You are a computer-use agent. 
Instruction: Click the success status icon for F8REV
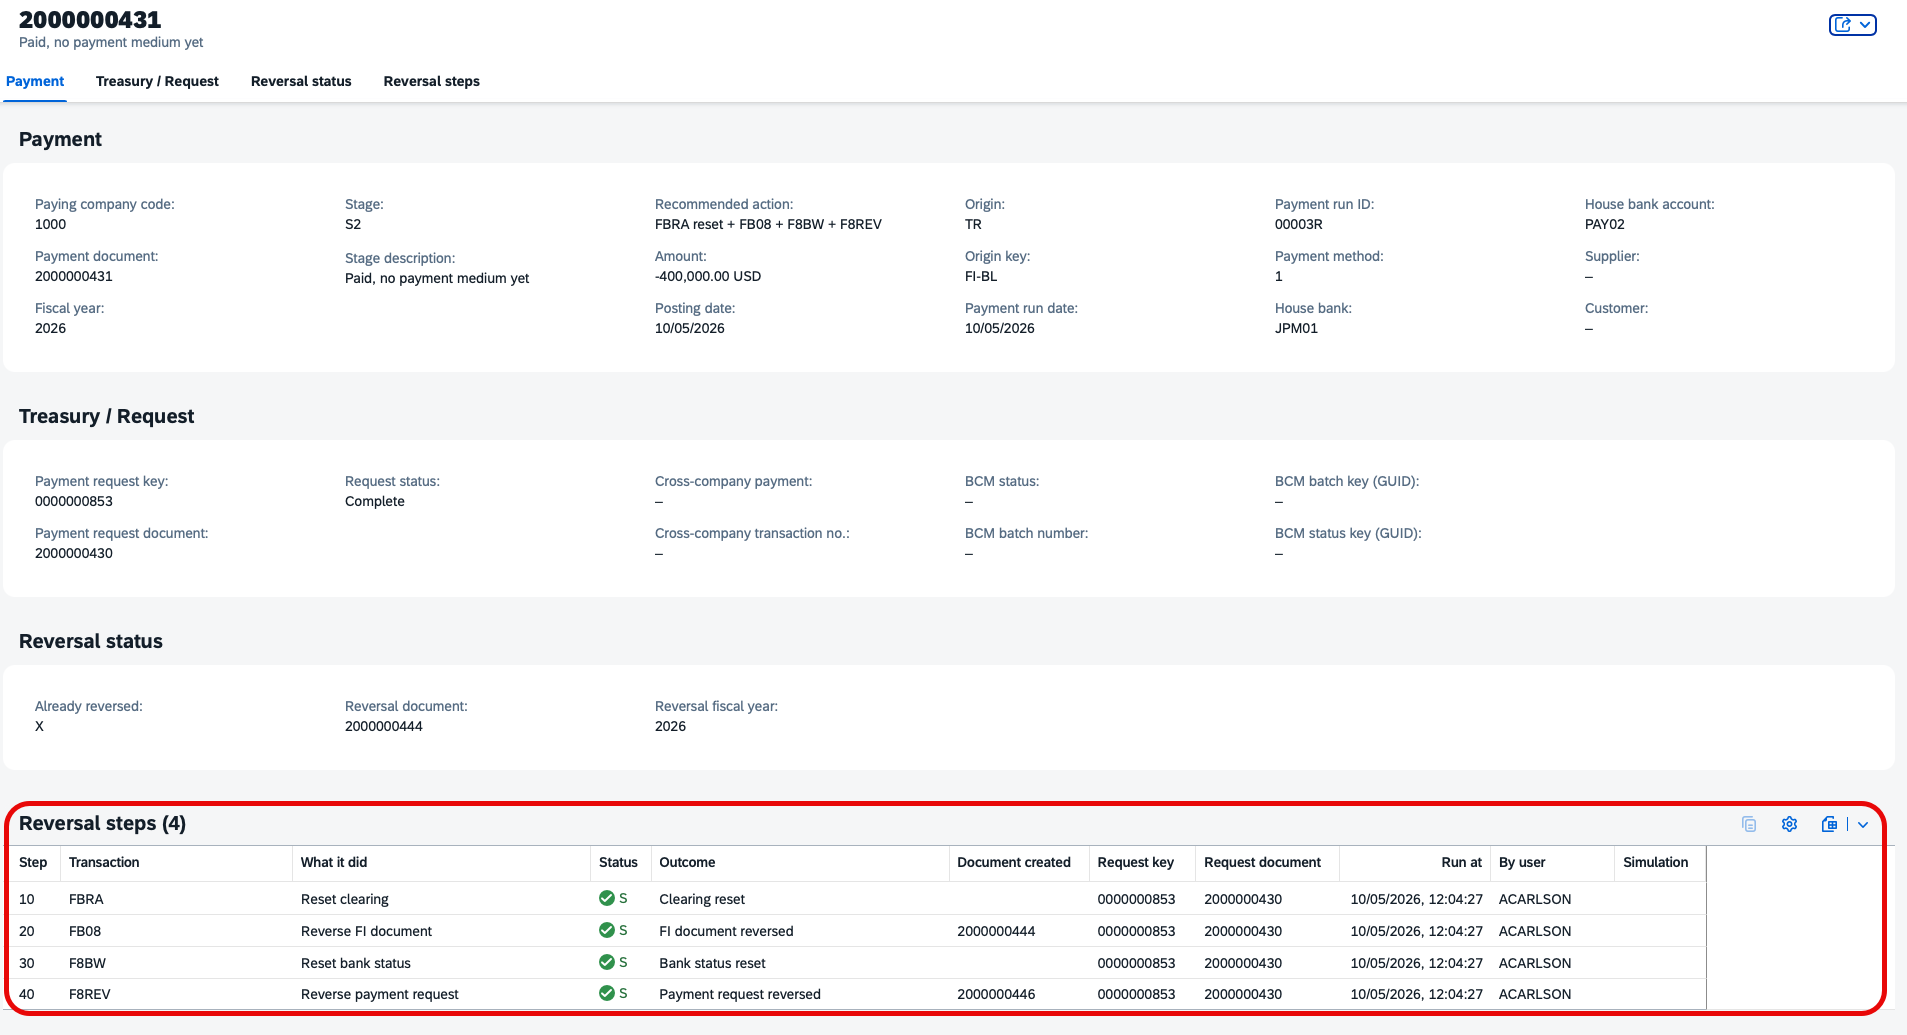(606, 993)
